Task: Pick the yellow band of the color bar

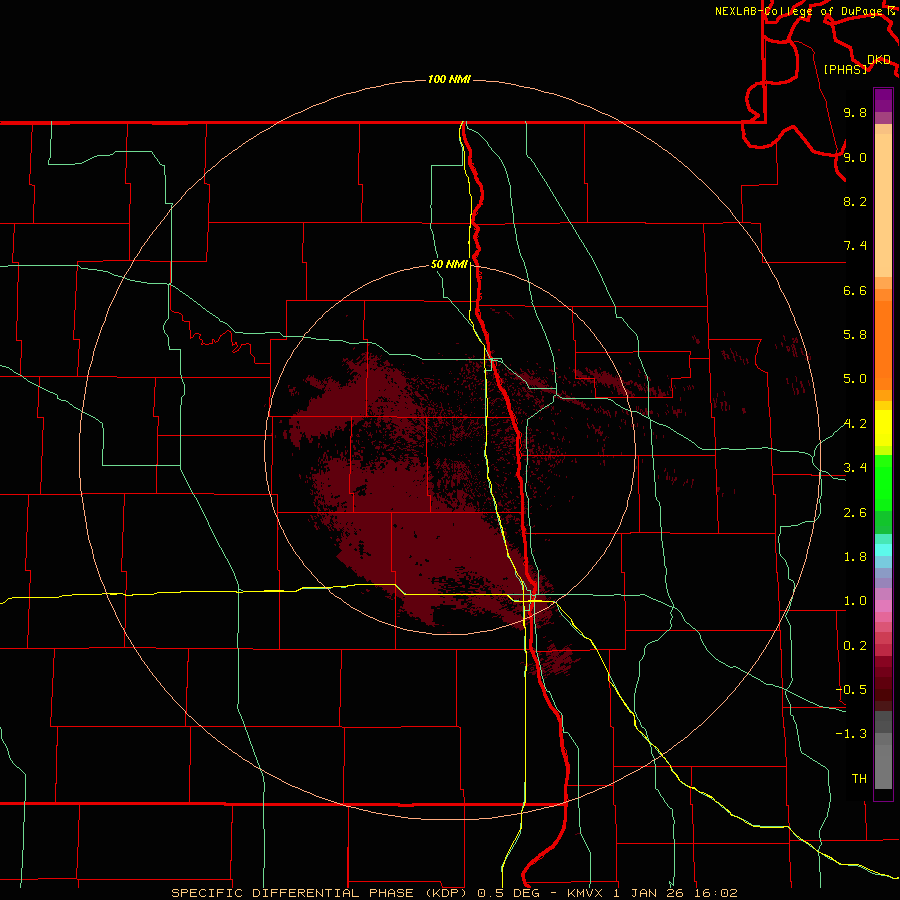Action: pyautogui.click(x=883, y=428)
